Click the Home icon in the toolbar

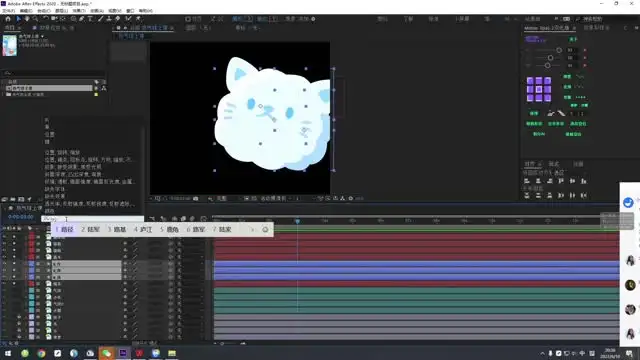pos(8,19)
